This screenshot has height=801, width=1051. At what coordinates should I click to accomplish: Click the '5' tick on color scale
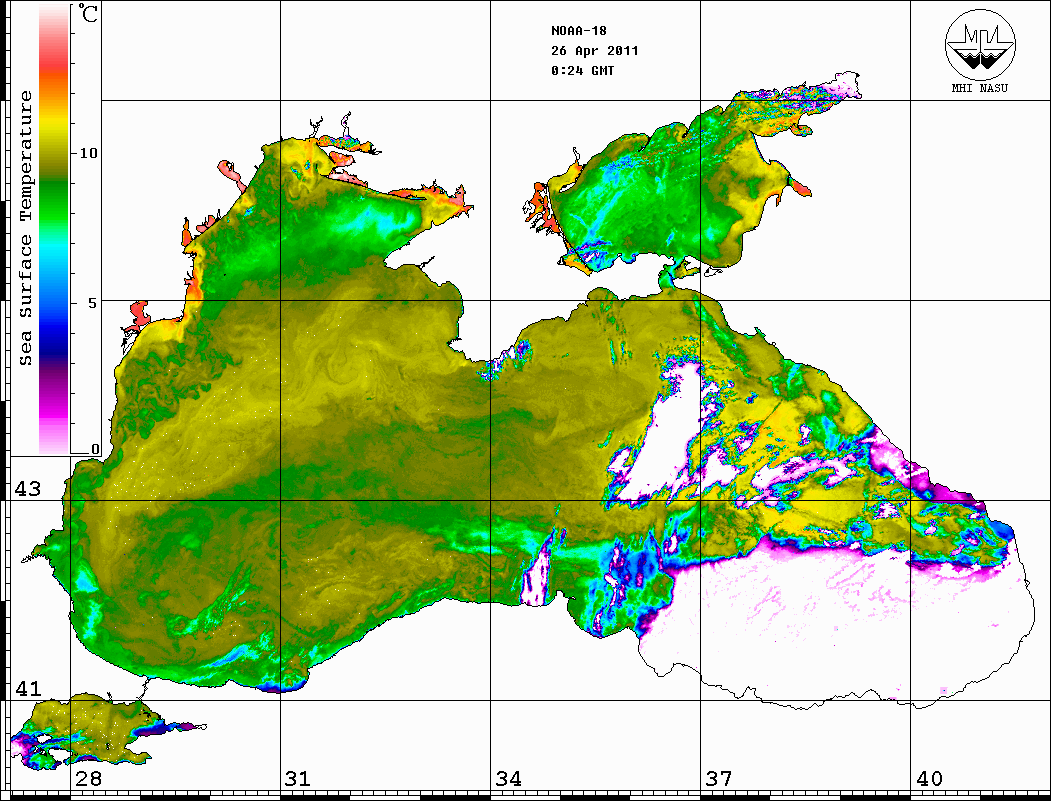(93, 303)
